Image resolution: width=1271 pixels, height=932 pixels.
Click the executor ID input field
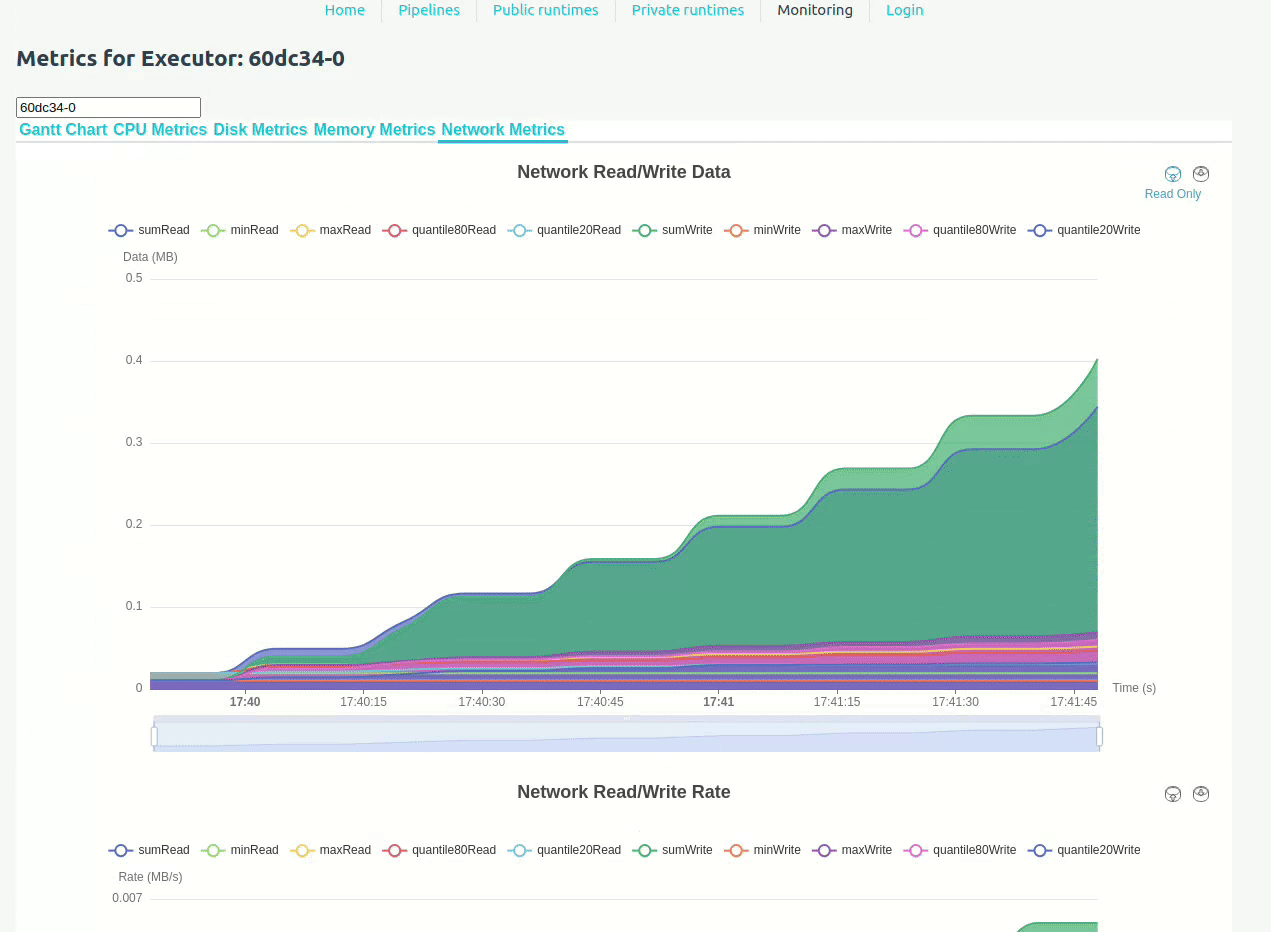point(108,107)
